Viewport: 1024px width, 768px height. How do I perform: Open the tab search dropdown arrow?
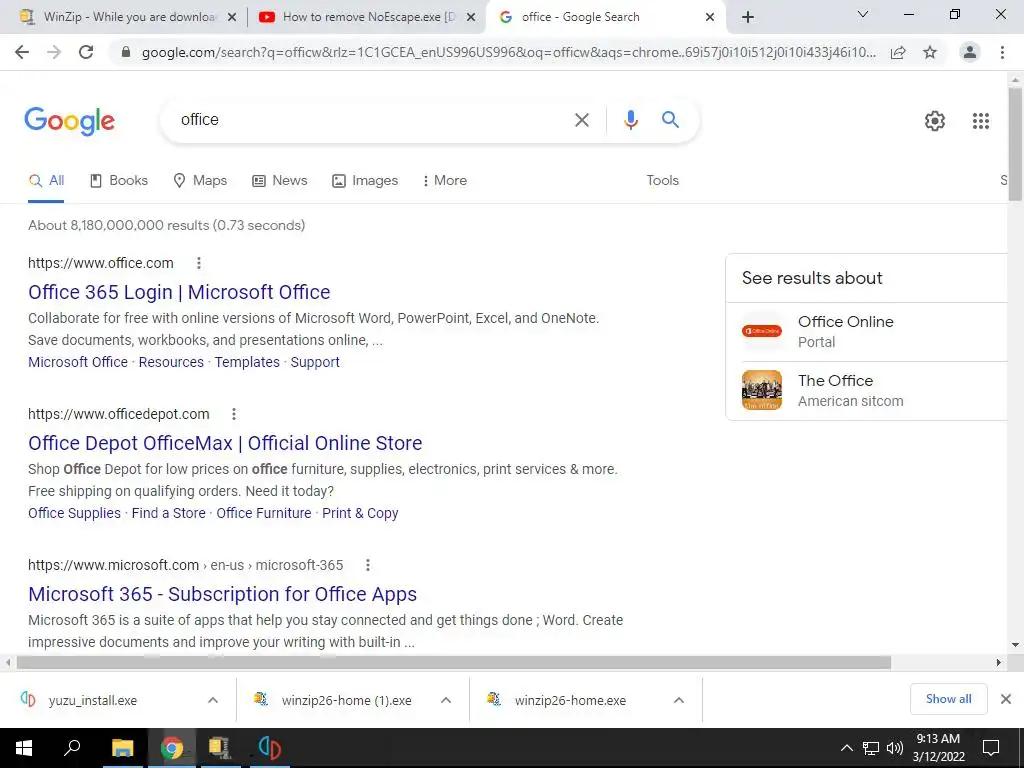tap(863, 14)
